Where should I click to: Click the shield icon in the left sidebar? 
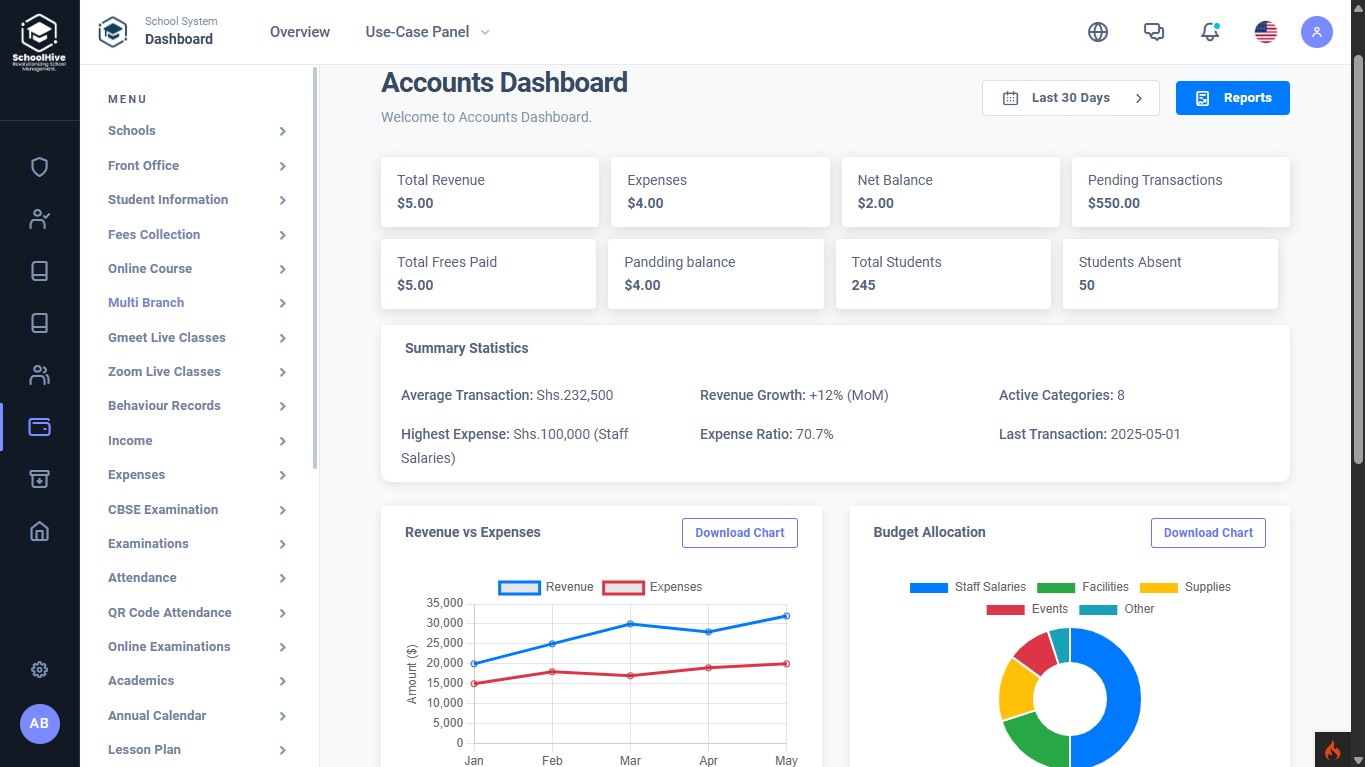[39, 167]
